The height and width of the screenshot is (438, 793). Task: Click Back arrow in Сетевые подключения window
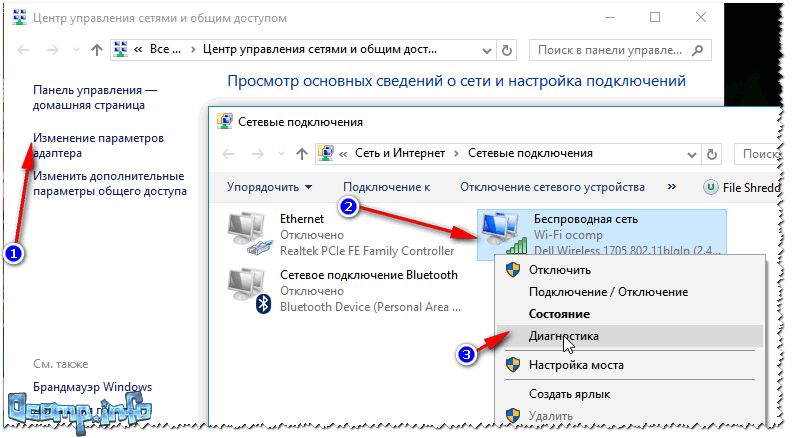tap(228, 154)
